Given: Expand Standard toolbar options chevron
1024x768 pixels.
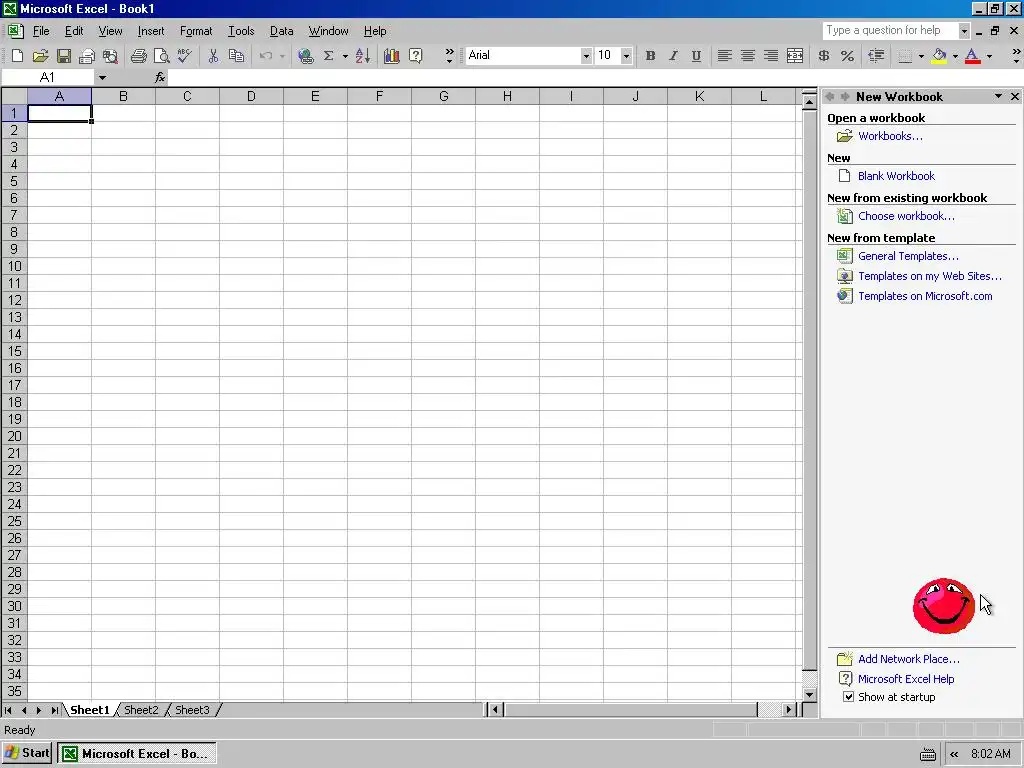Looking at the screenshot, I should [x=449, y=56].
